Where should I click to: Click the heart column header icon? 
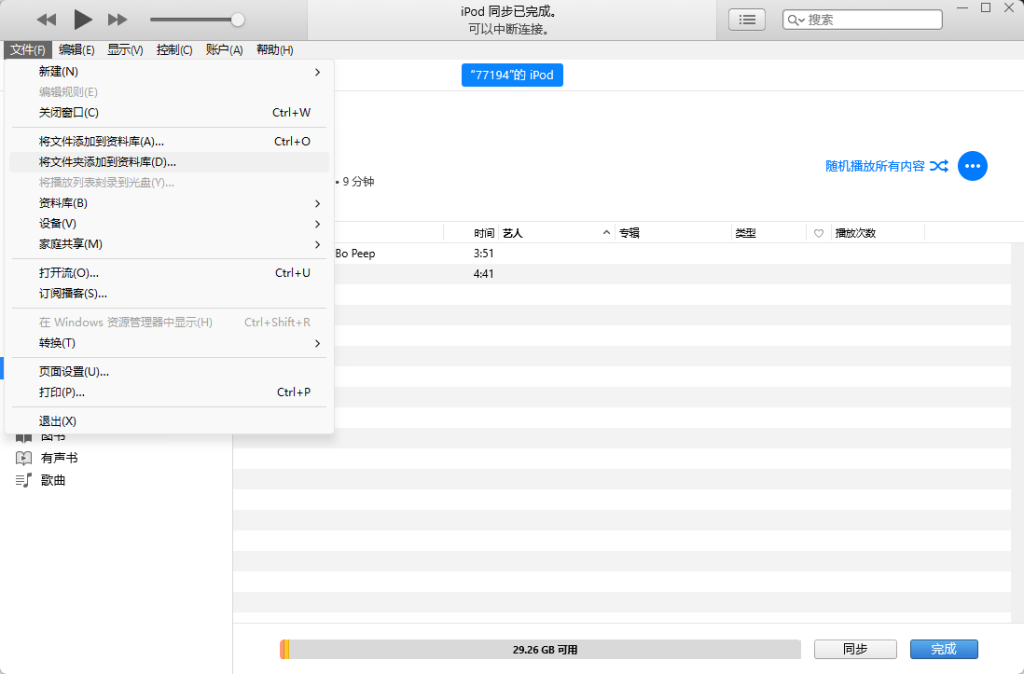coord(818,233)
